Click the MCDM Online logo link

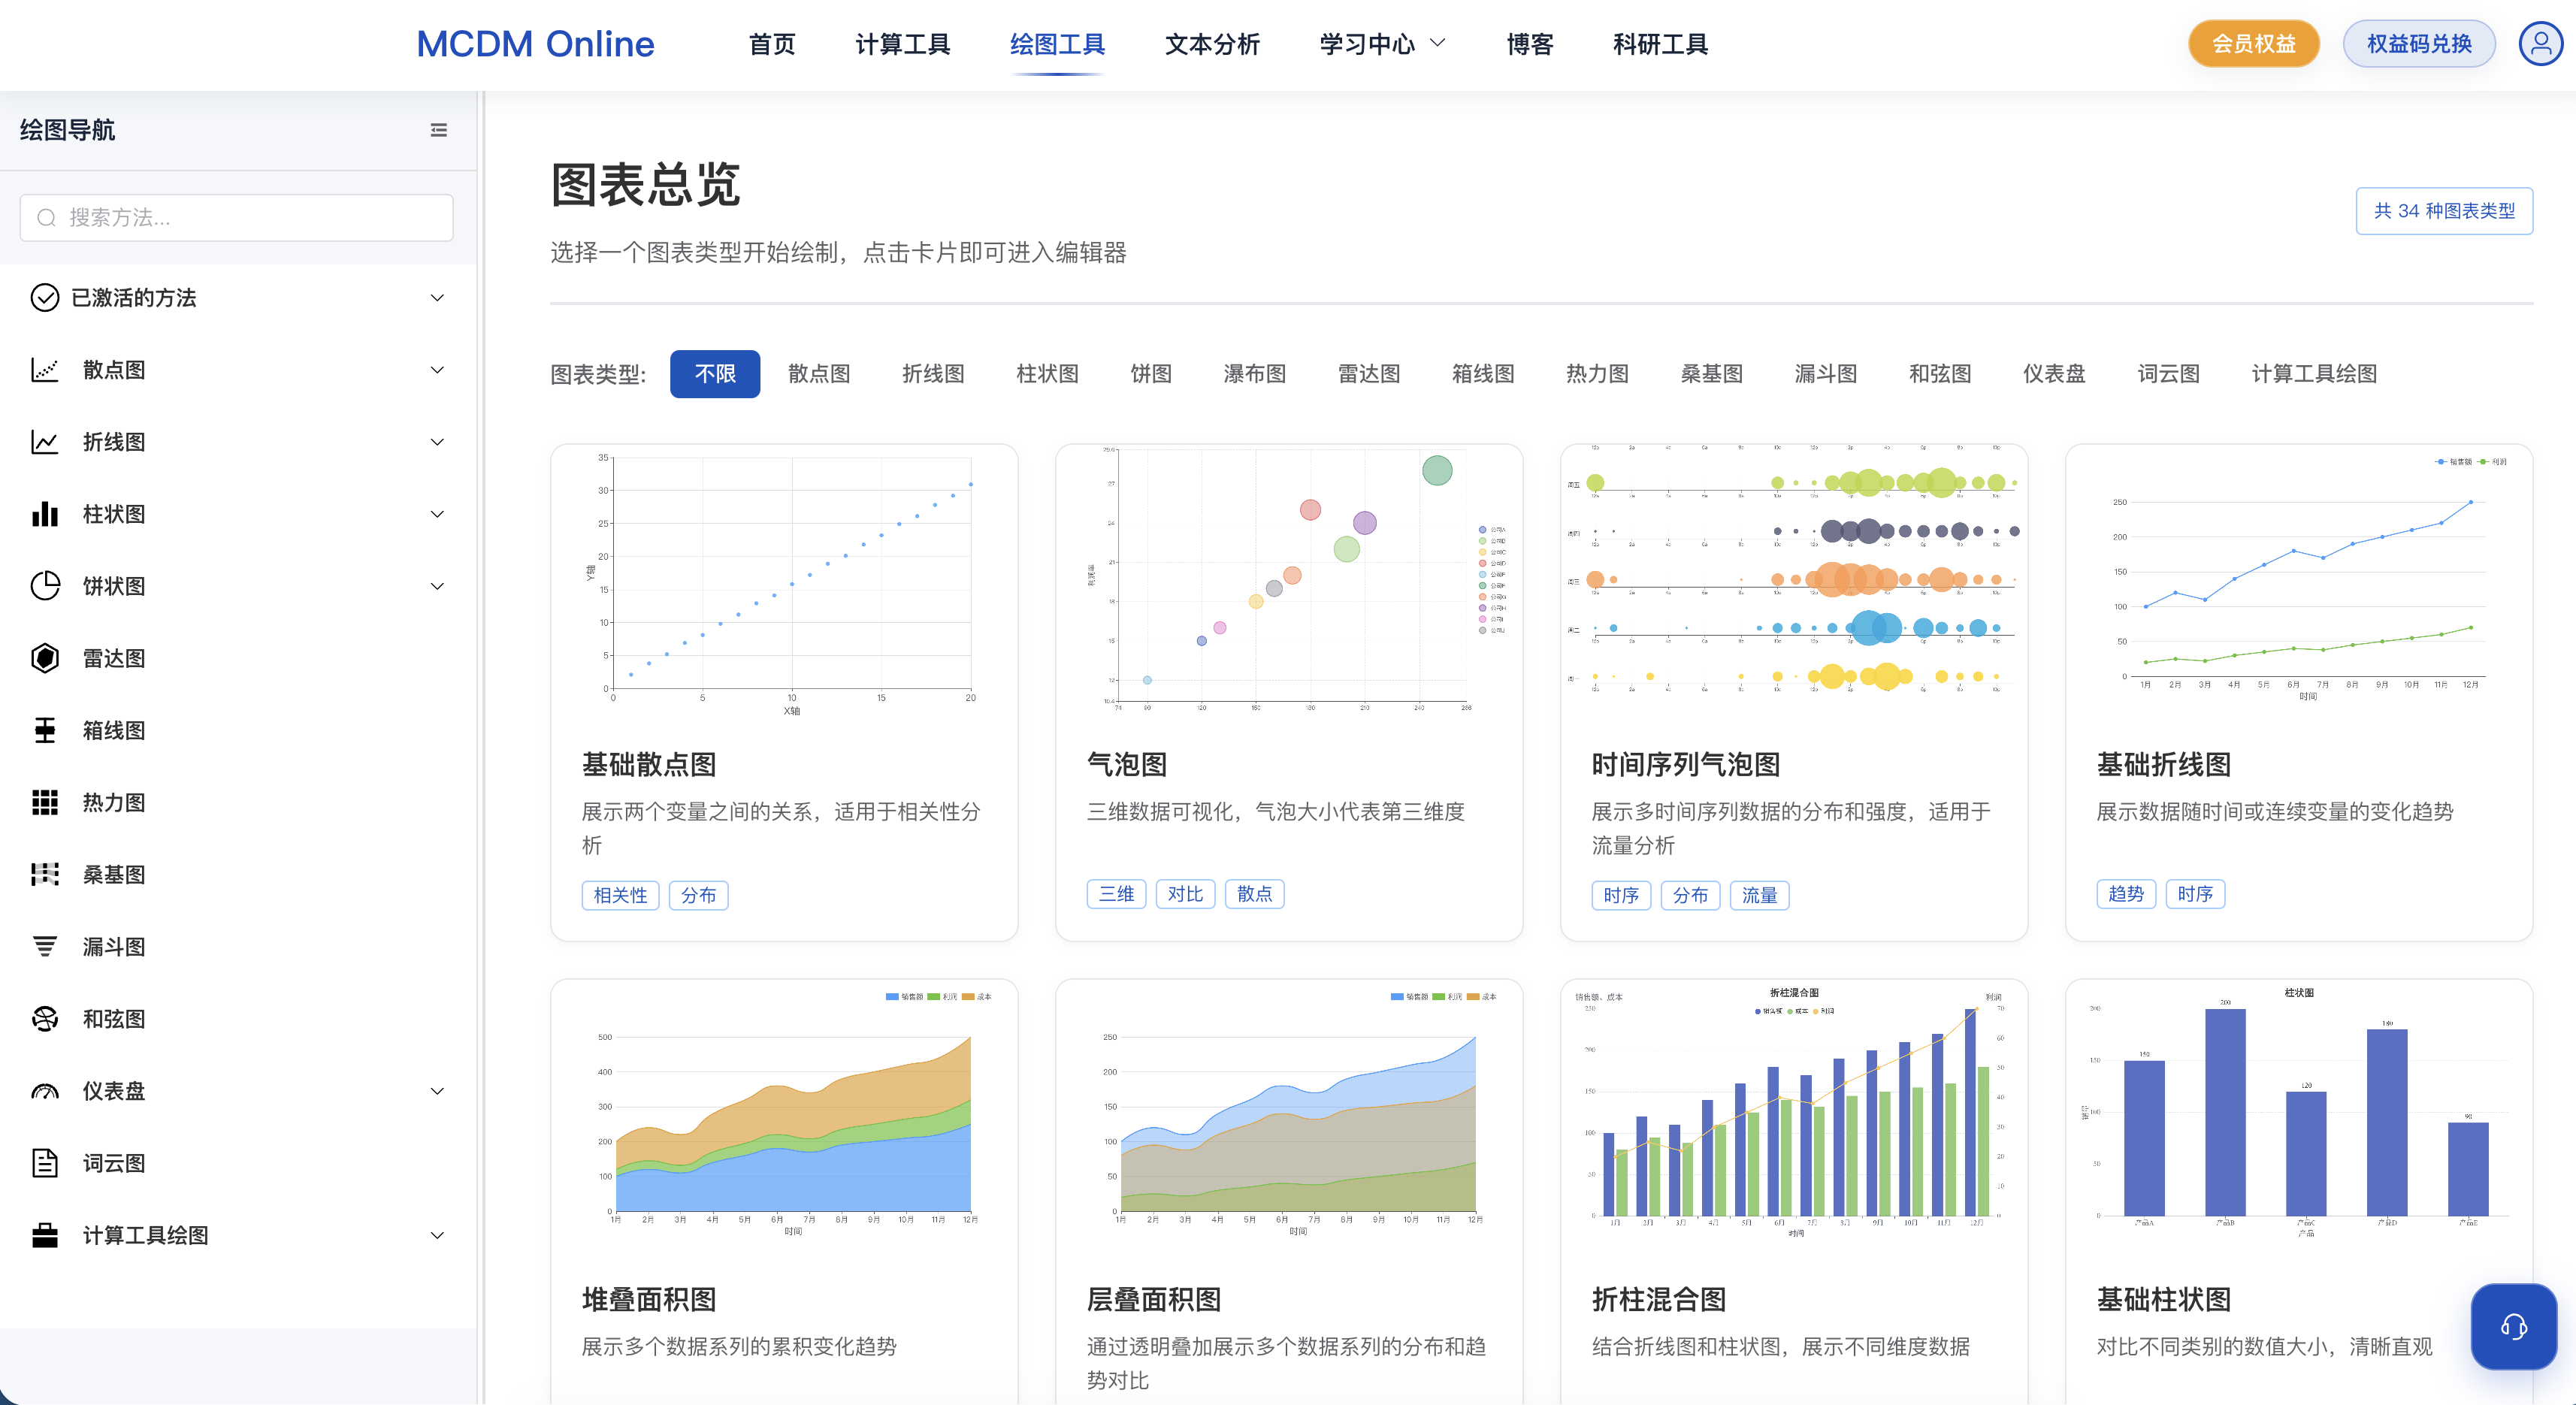[x=535, y=44]
